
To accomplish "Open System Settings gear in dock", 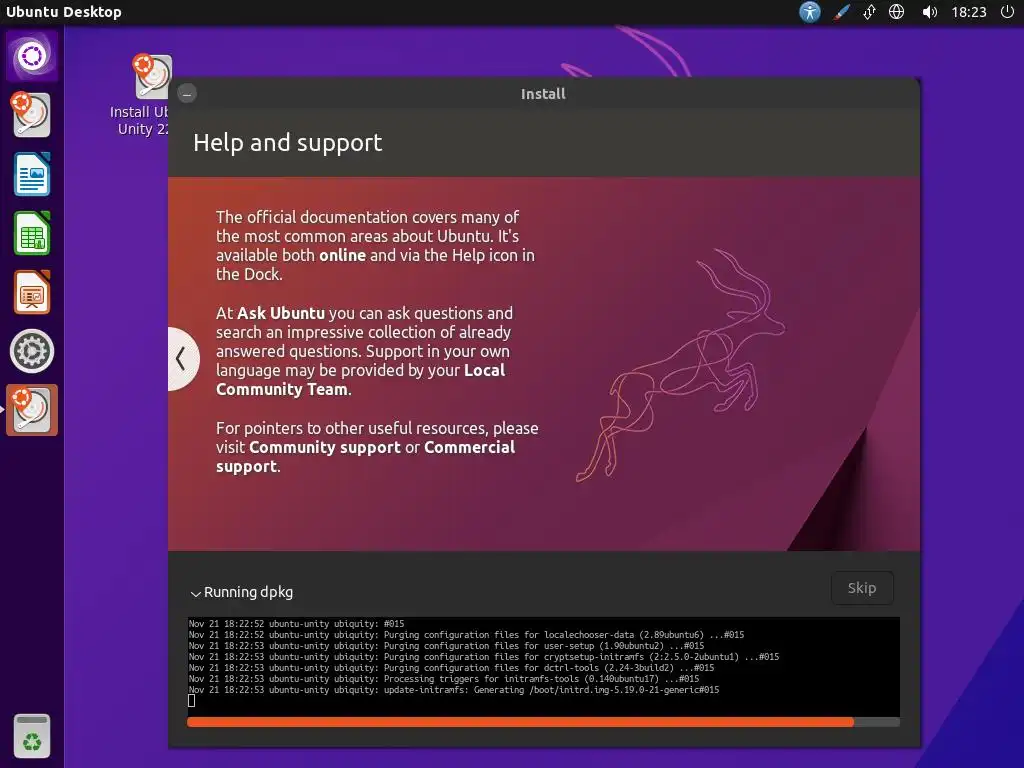I will click(x=31, y=351).
